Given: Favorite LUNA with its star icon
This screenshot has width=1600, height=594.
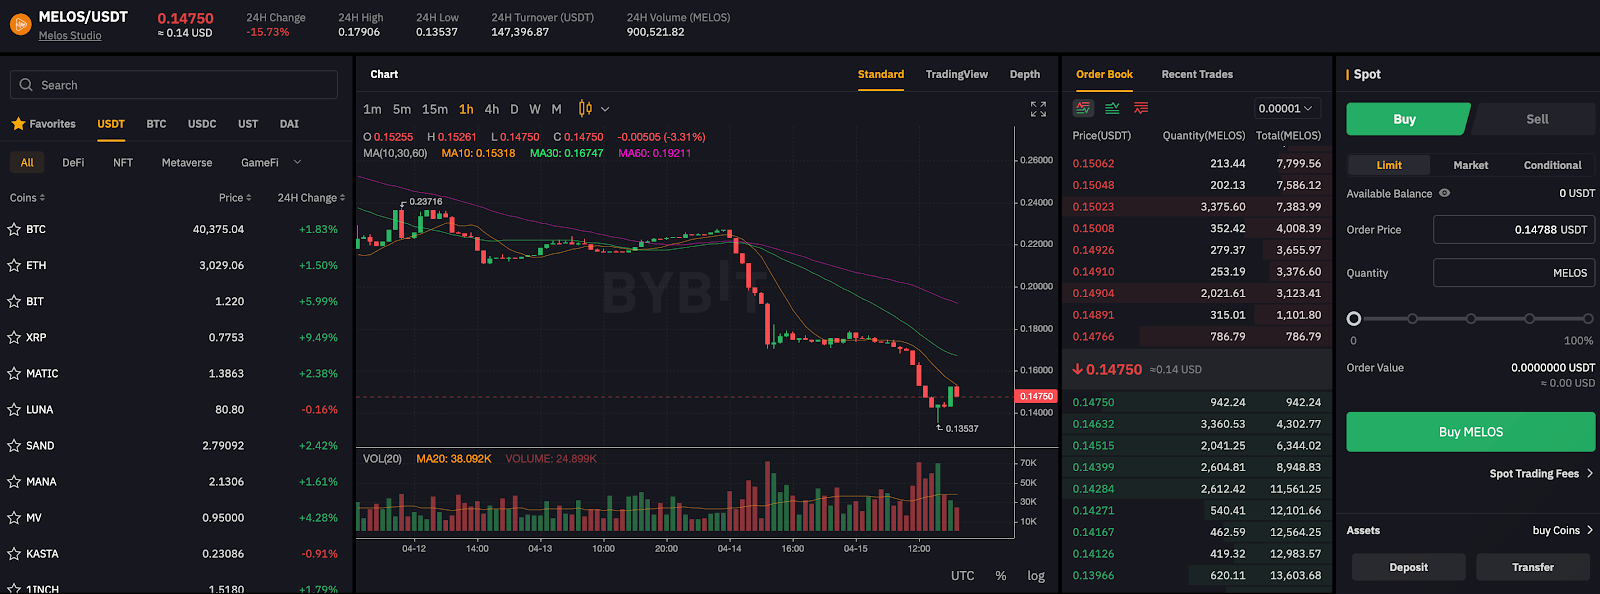Looking at the screenshot, I should coord(14,409).
